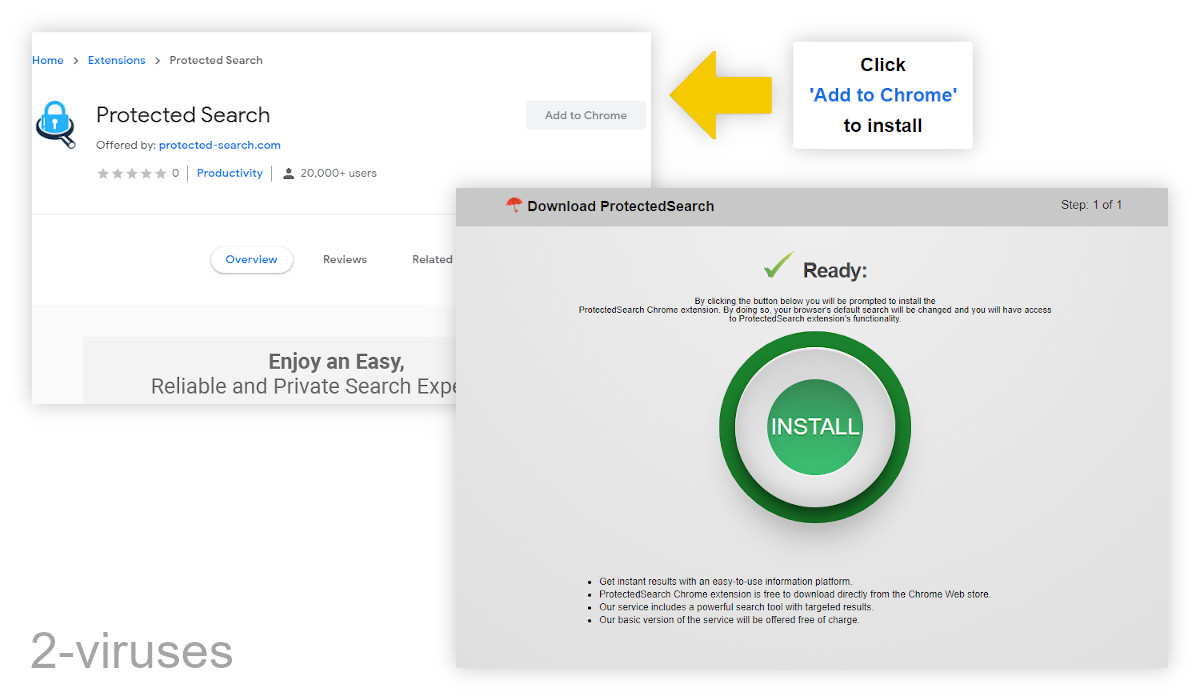The width and height of the screenshot is (1200, 700).
Task: Click the Add to Chrome button
Action: 585,115
